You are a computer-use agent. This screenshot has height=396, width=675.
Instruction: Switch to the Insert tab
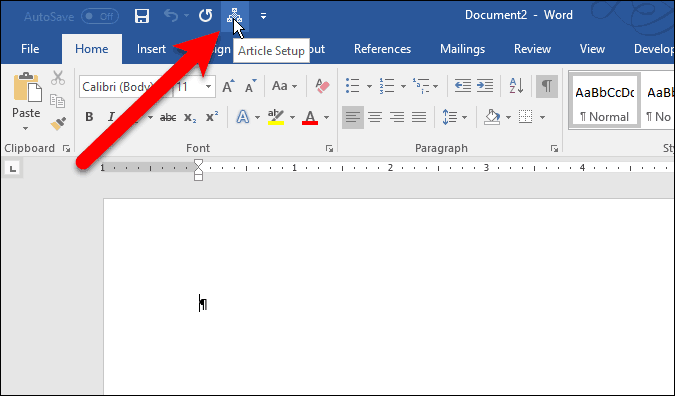click(x=151, y=49)
